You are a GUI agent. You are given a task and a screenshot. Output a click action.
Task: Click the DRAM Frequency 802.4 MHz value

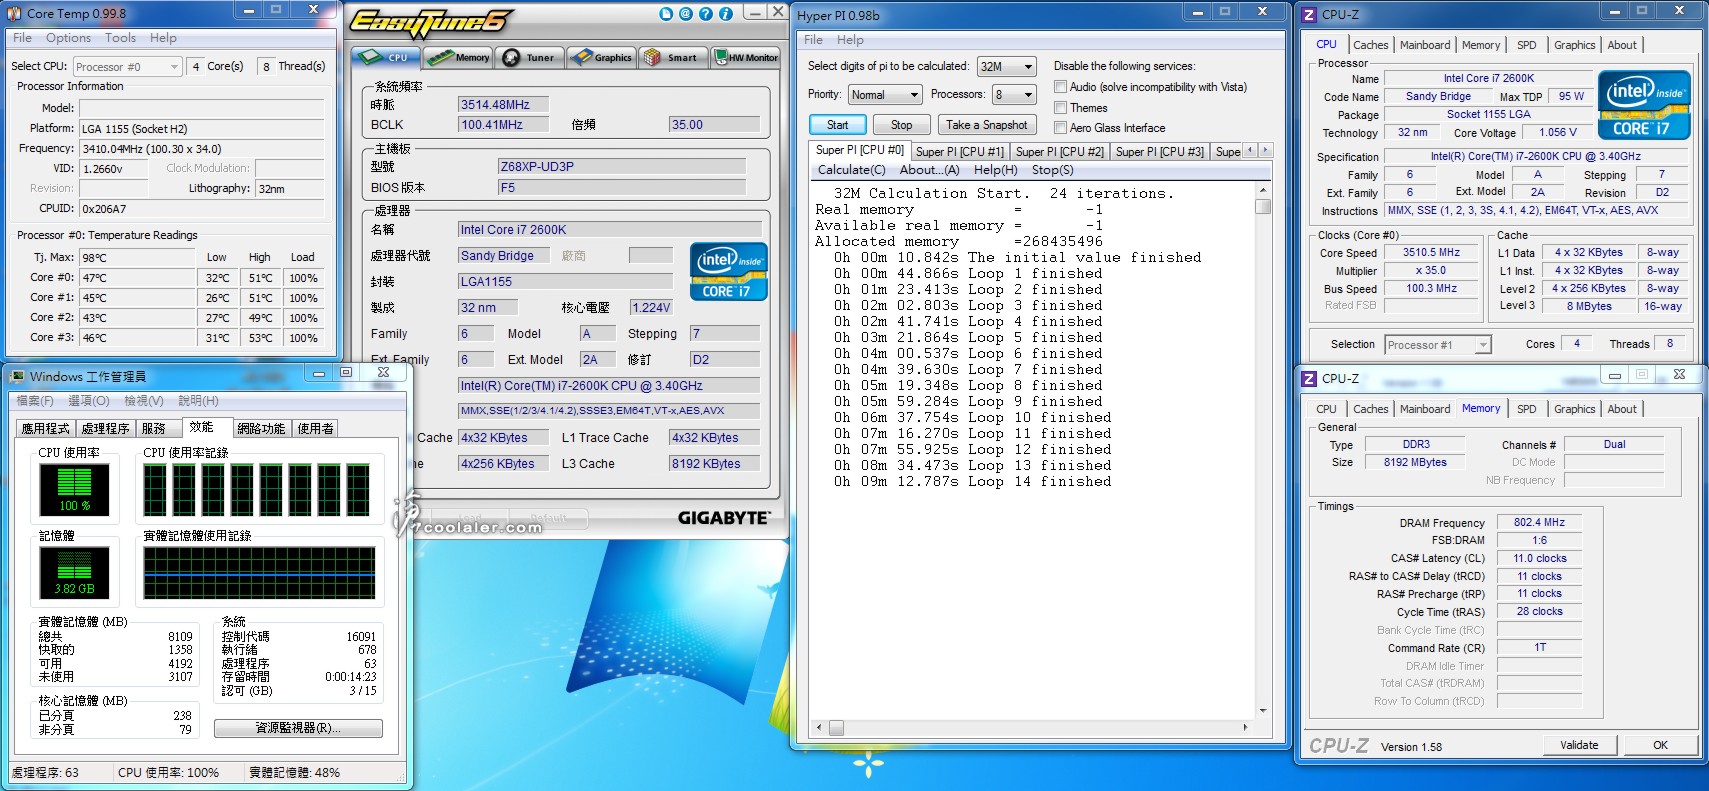click(x=1539, y=522)
